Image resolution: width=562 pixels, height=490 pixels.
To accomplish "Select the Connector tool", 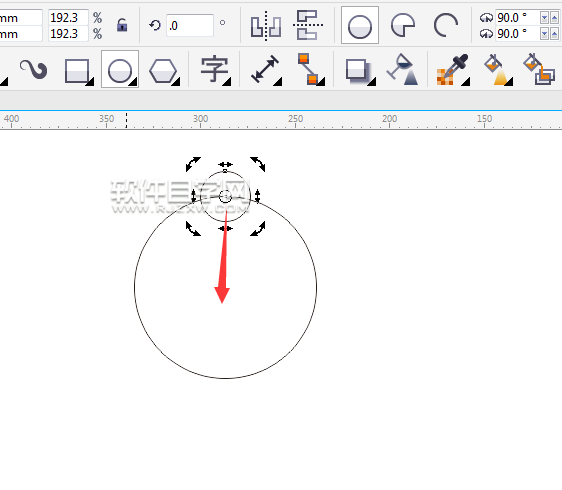I will click(310, 69).
